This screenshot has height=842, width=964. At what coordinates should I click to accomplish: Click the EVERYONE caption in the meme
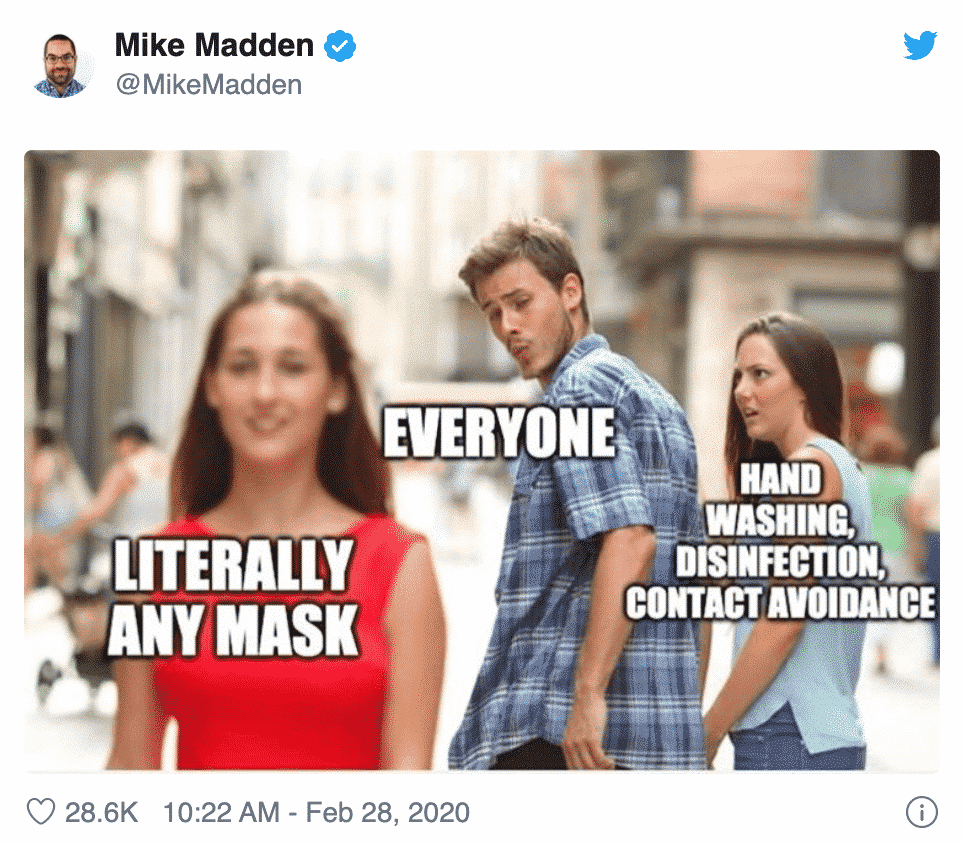tap(499, 433)
